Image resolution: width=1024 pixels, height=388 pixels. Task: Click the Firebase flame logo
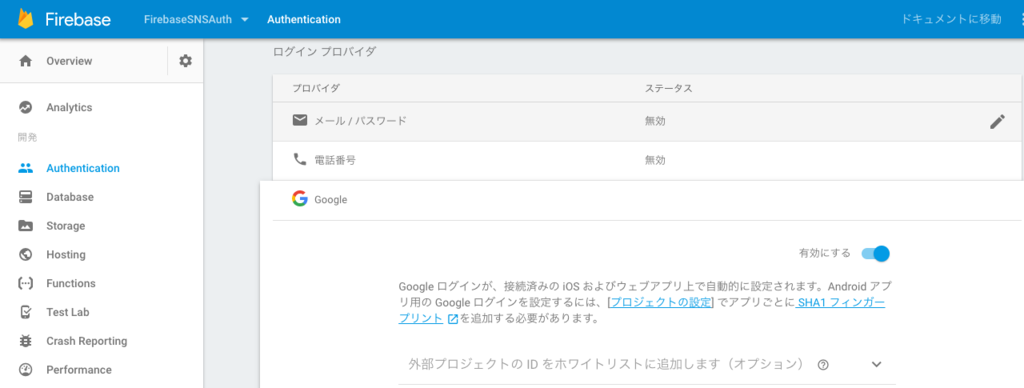click(x=25, y=18)
